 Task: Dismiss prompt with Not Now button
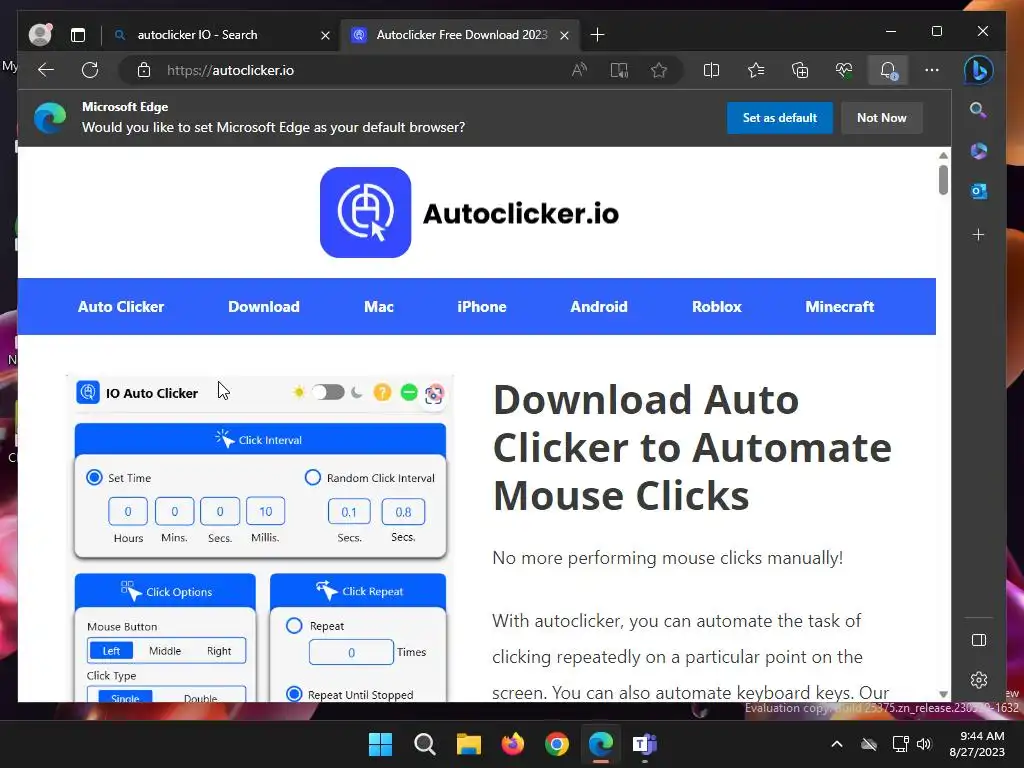(x=882, y=118)
